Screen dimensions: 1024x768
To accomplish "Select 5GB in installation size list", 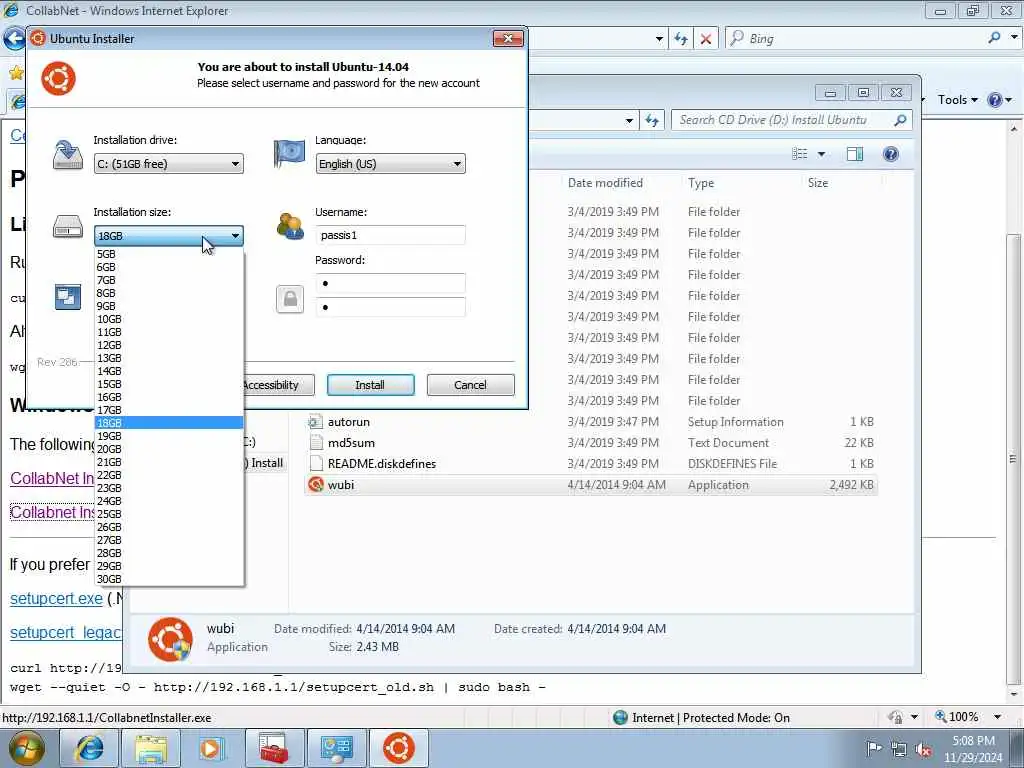I will (x=168, y=254).
